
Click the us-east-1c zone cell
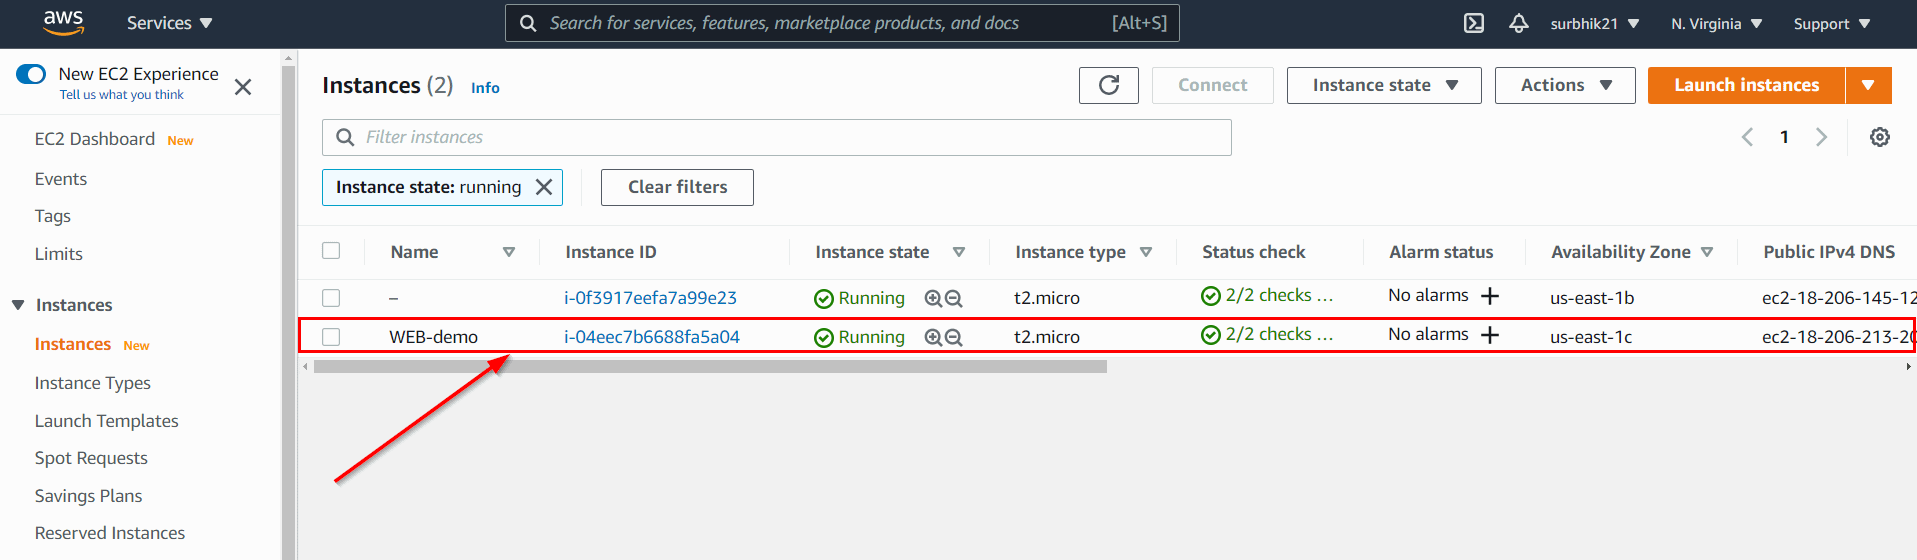(x=1591, y=337)
